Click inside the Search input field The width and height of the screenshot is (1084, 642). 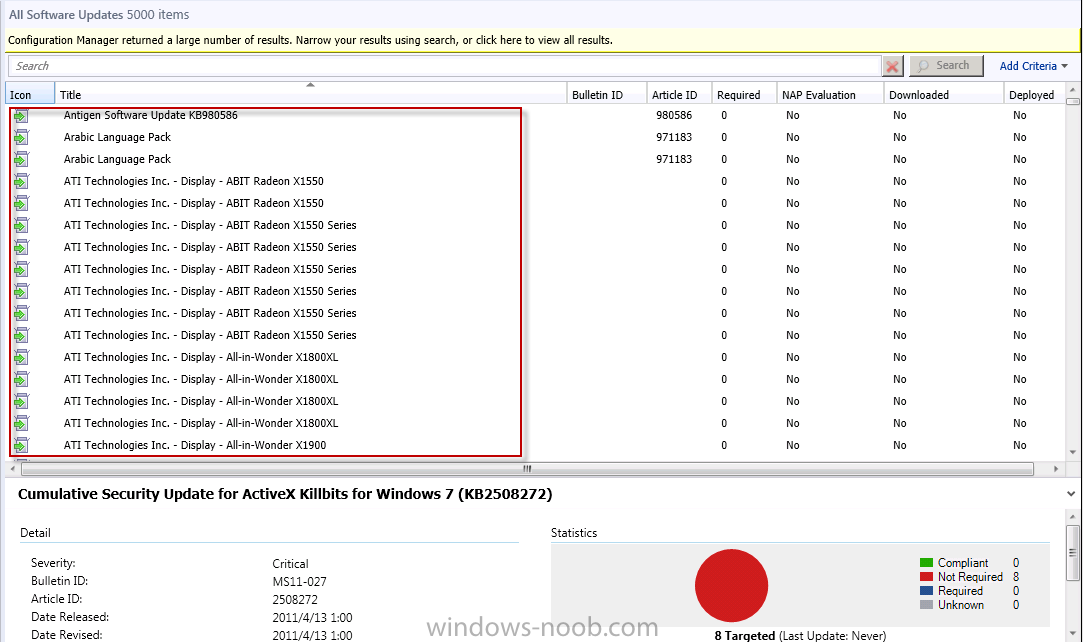pos(444,66)
